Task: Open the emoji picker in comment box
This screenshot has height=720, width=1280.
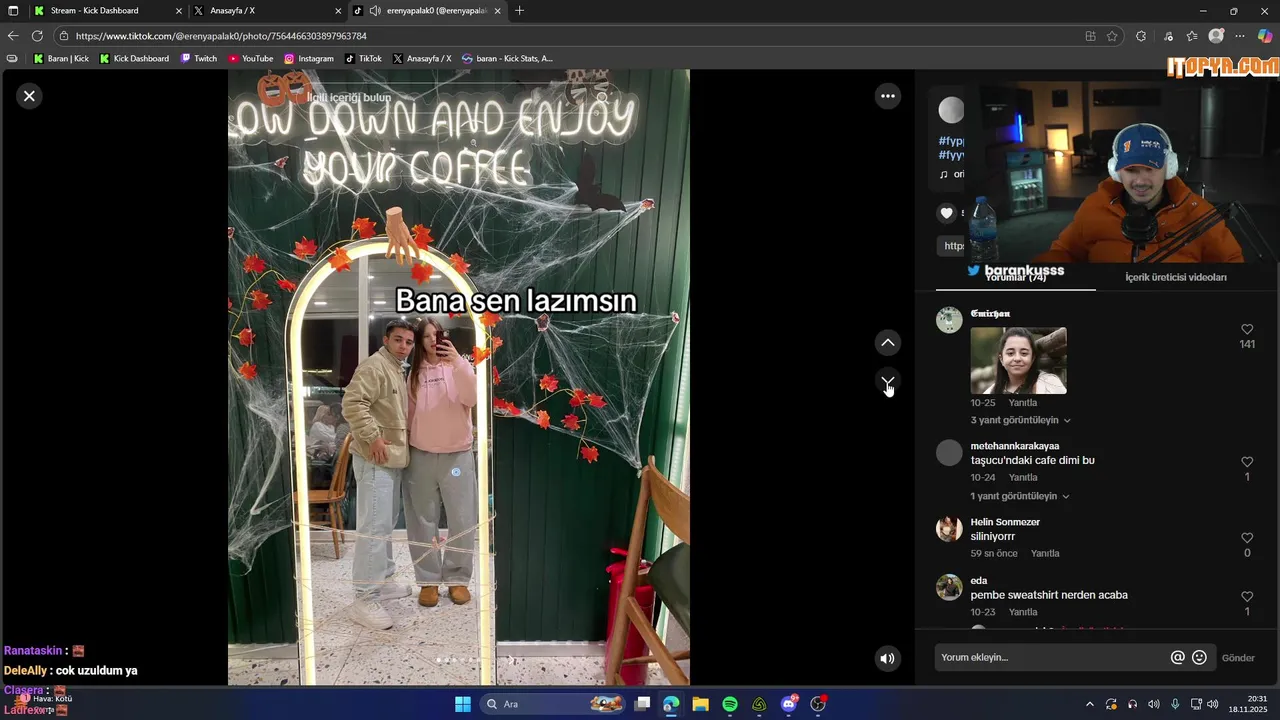Action: click(1199, 657)
